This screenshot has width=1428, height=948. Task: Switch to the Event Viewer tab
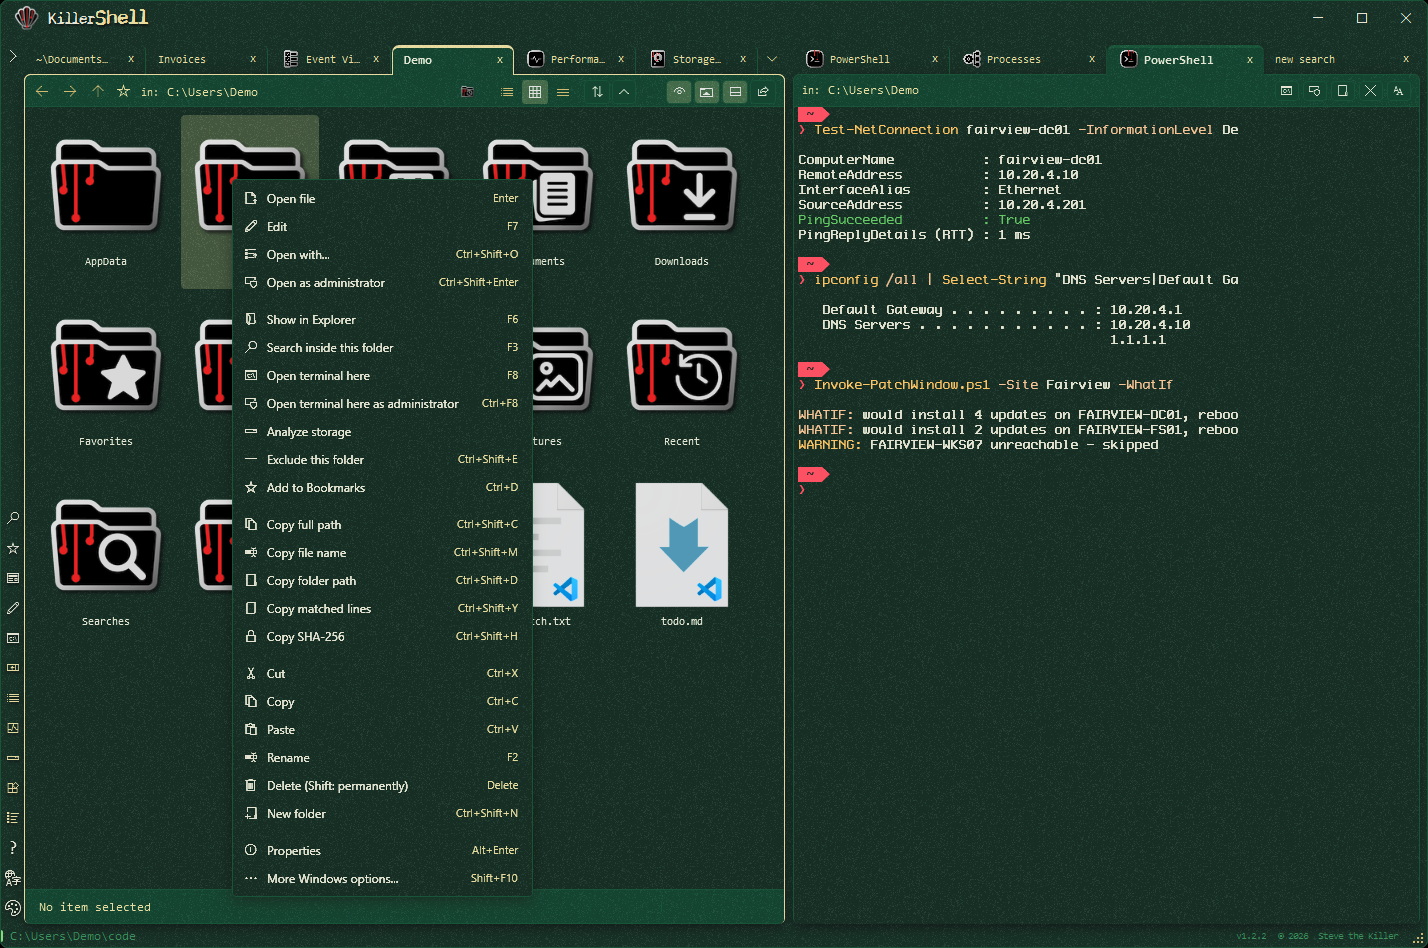(331, 59)
